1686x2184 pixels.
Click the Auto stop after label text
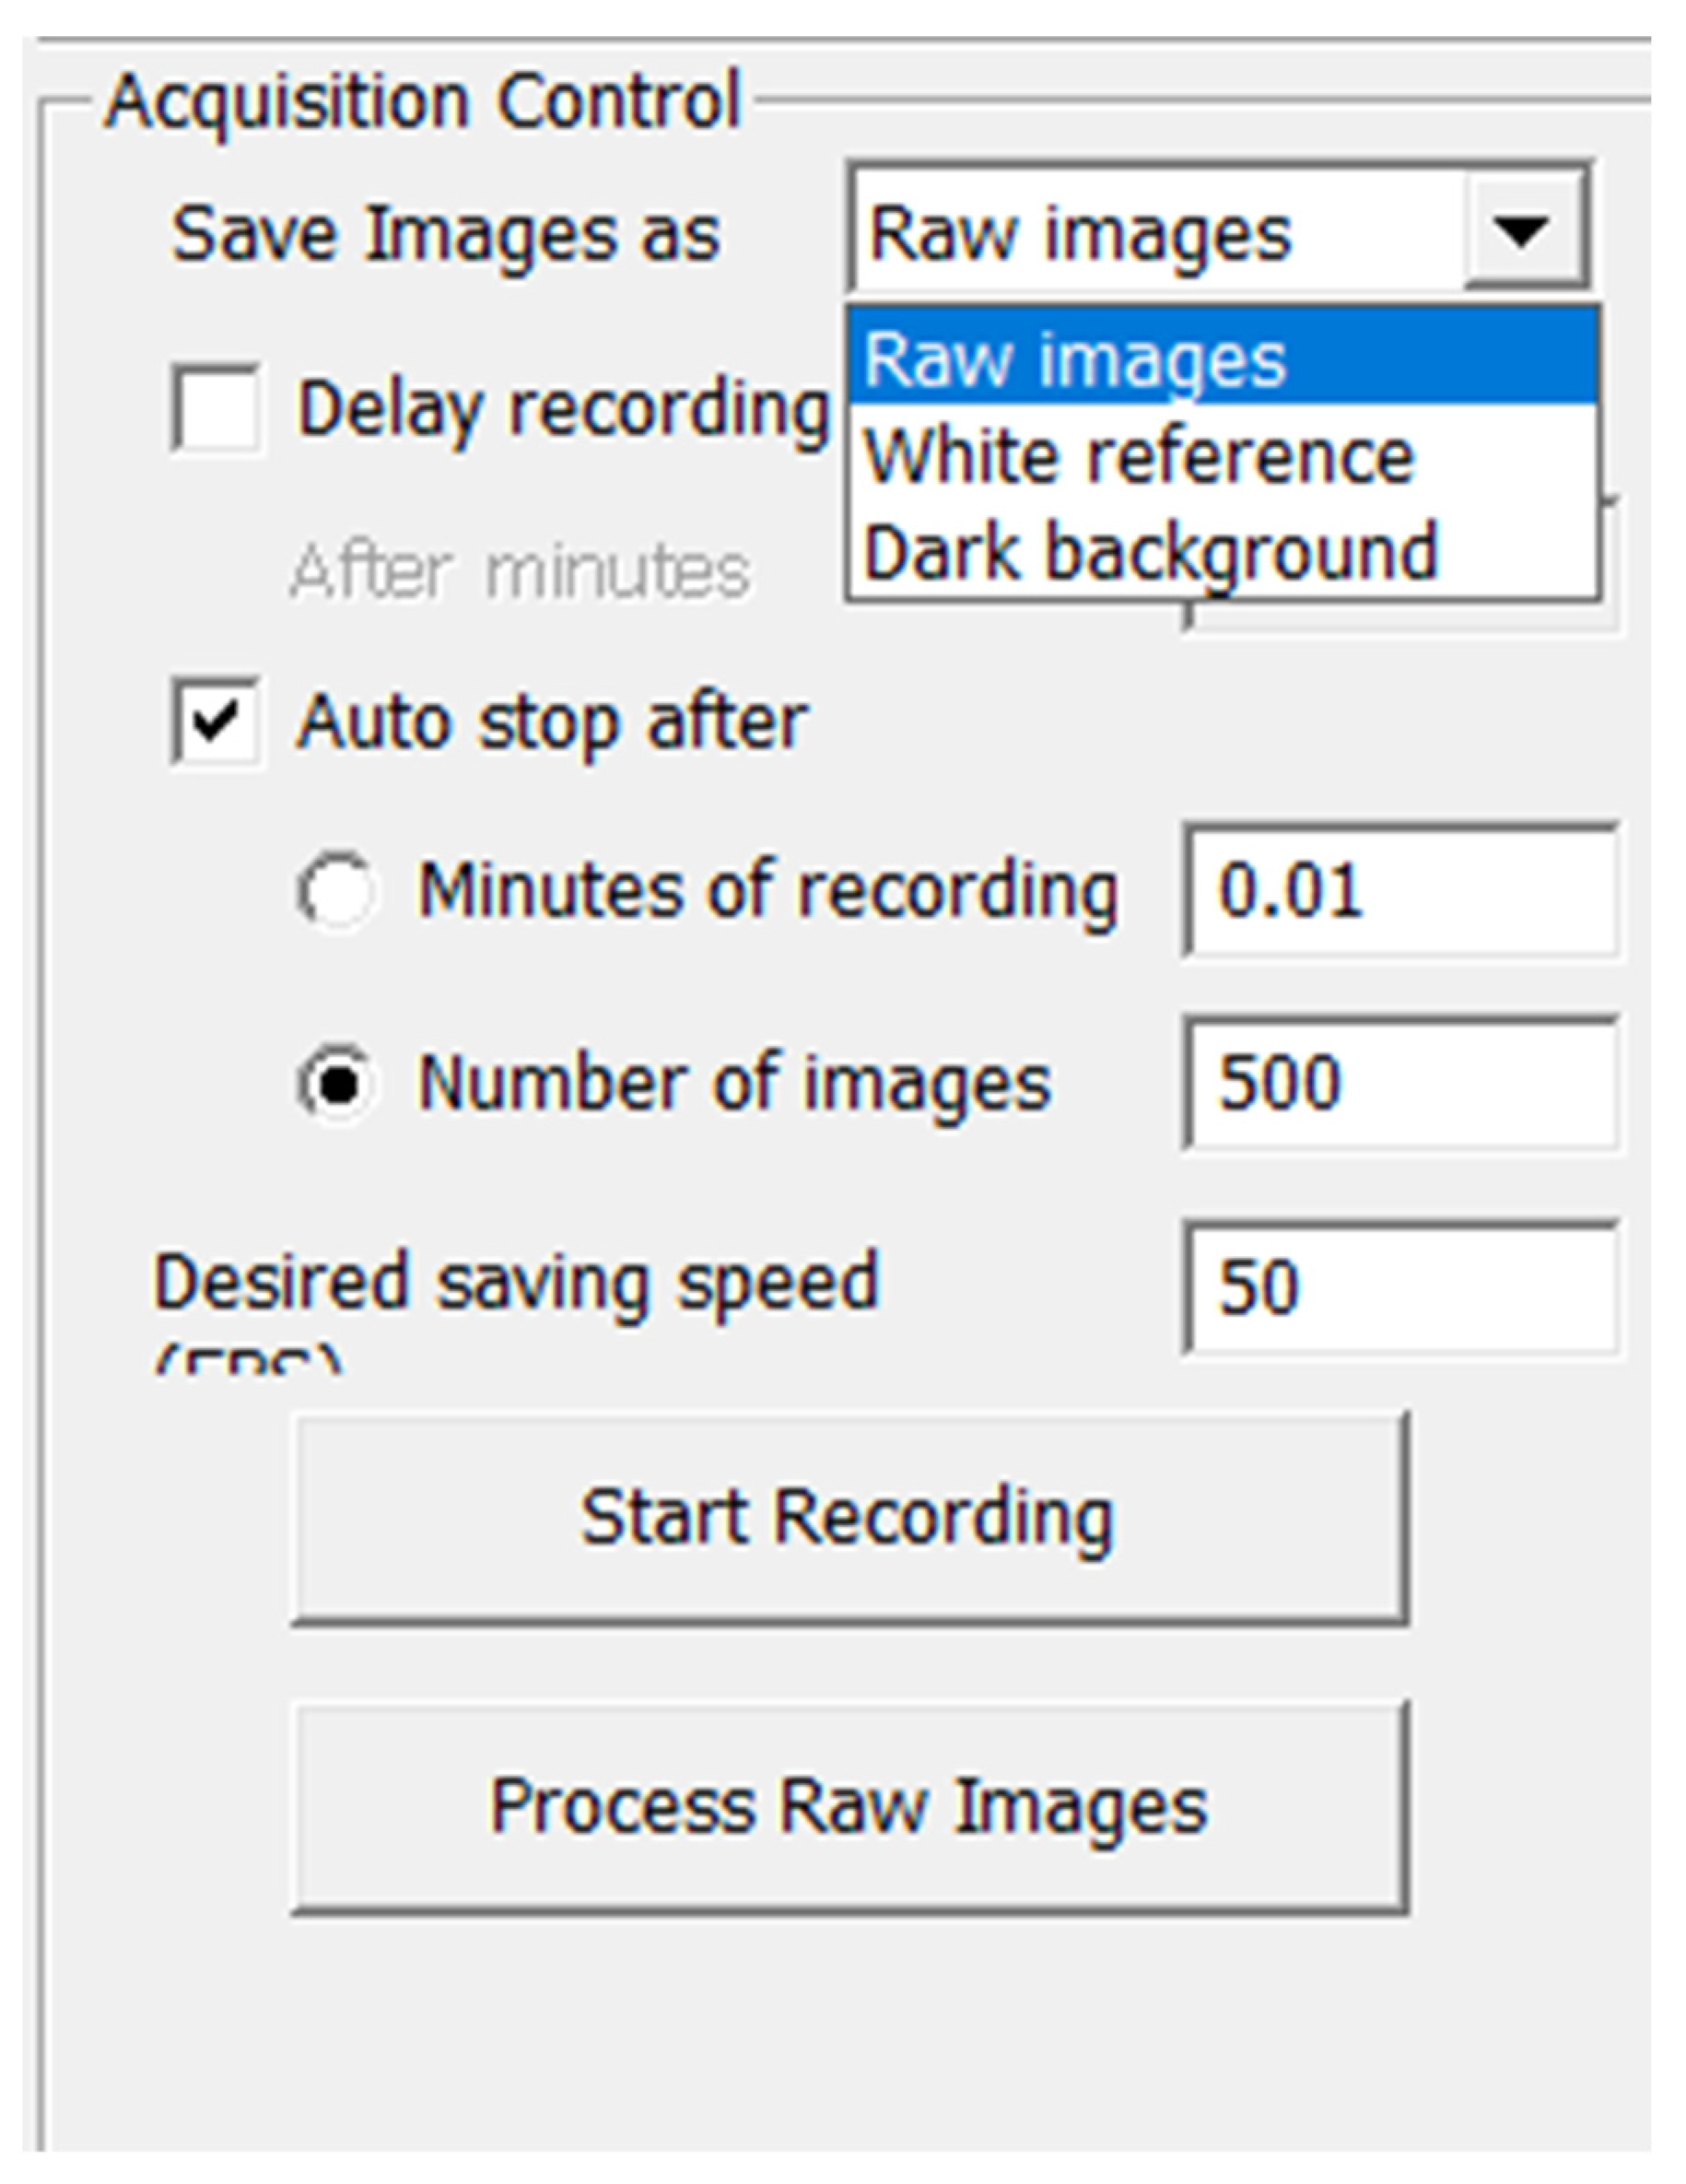coord(552,721)
